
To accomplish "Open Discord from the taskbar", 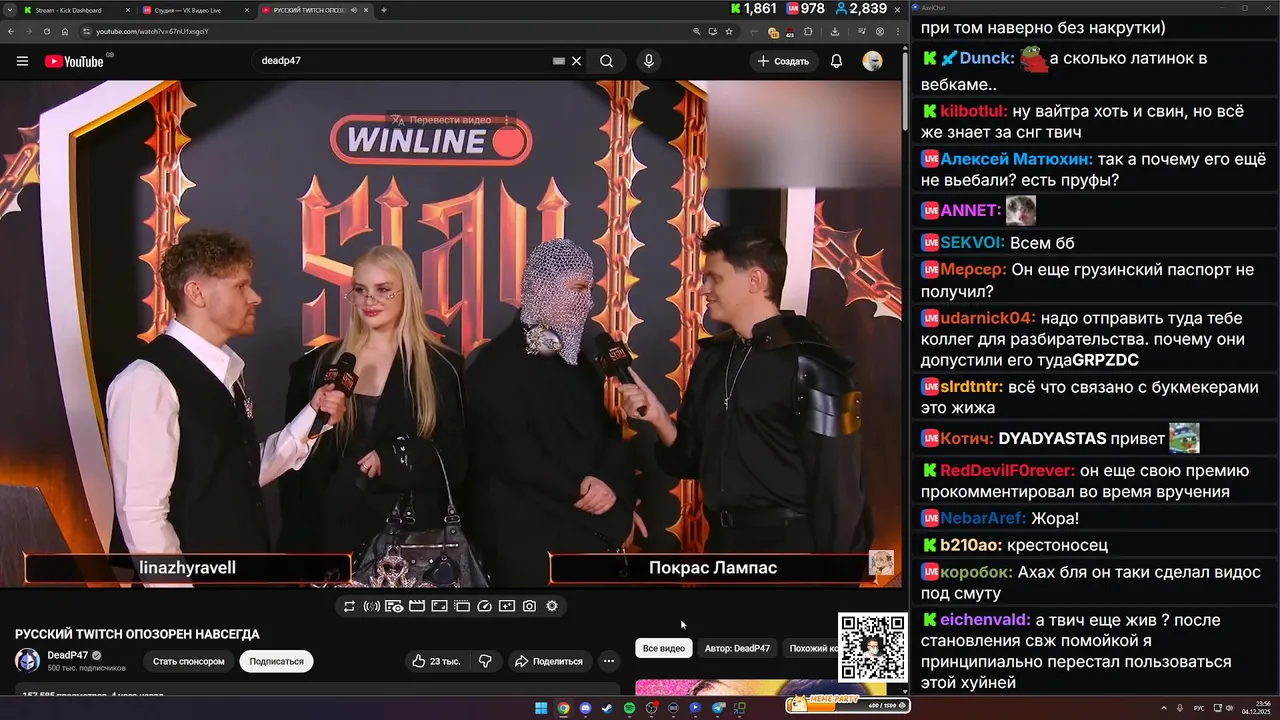I will click(x=585, y=708).
